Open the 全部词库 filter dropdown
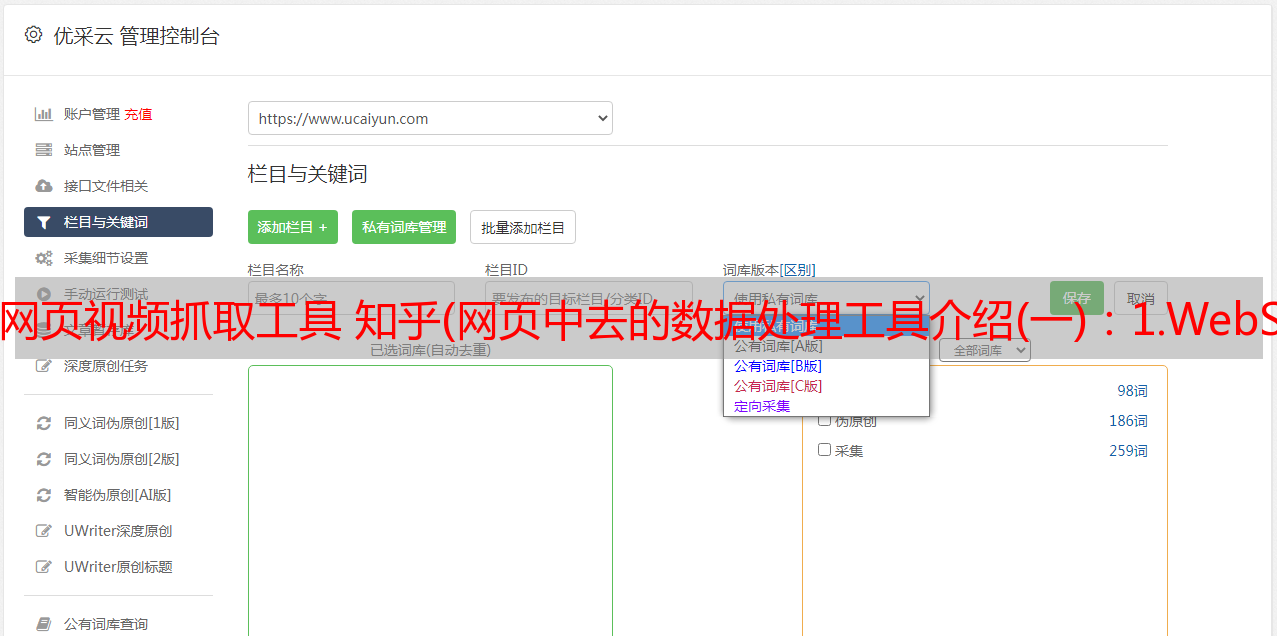The height and width of the screenshot is (636, 1277). pos(985,351)
